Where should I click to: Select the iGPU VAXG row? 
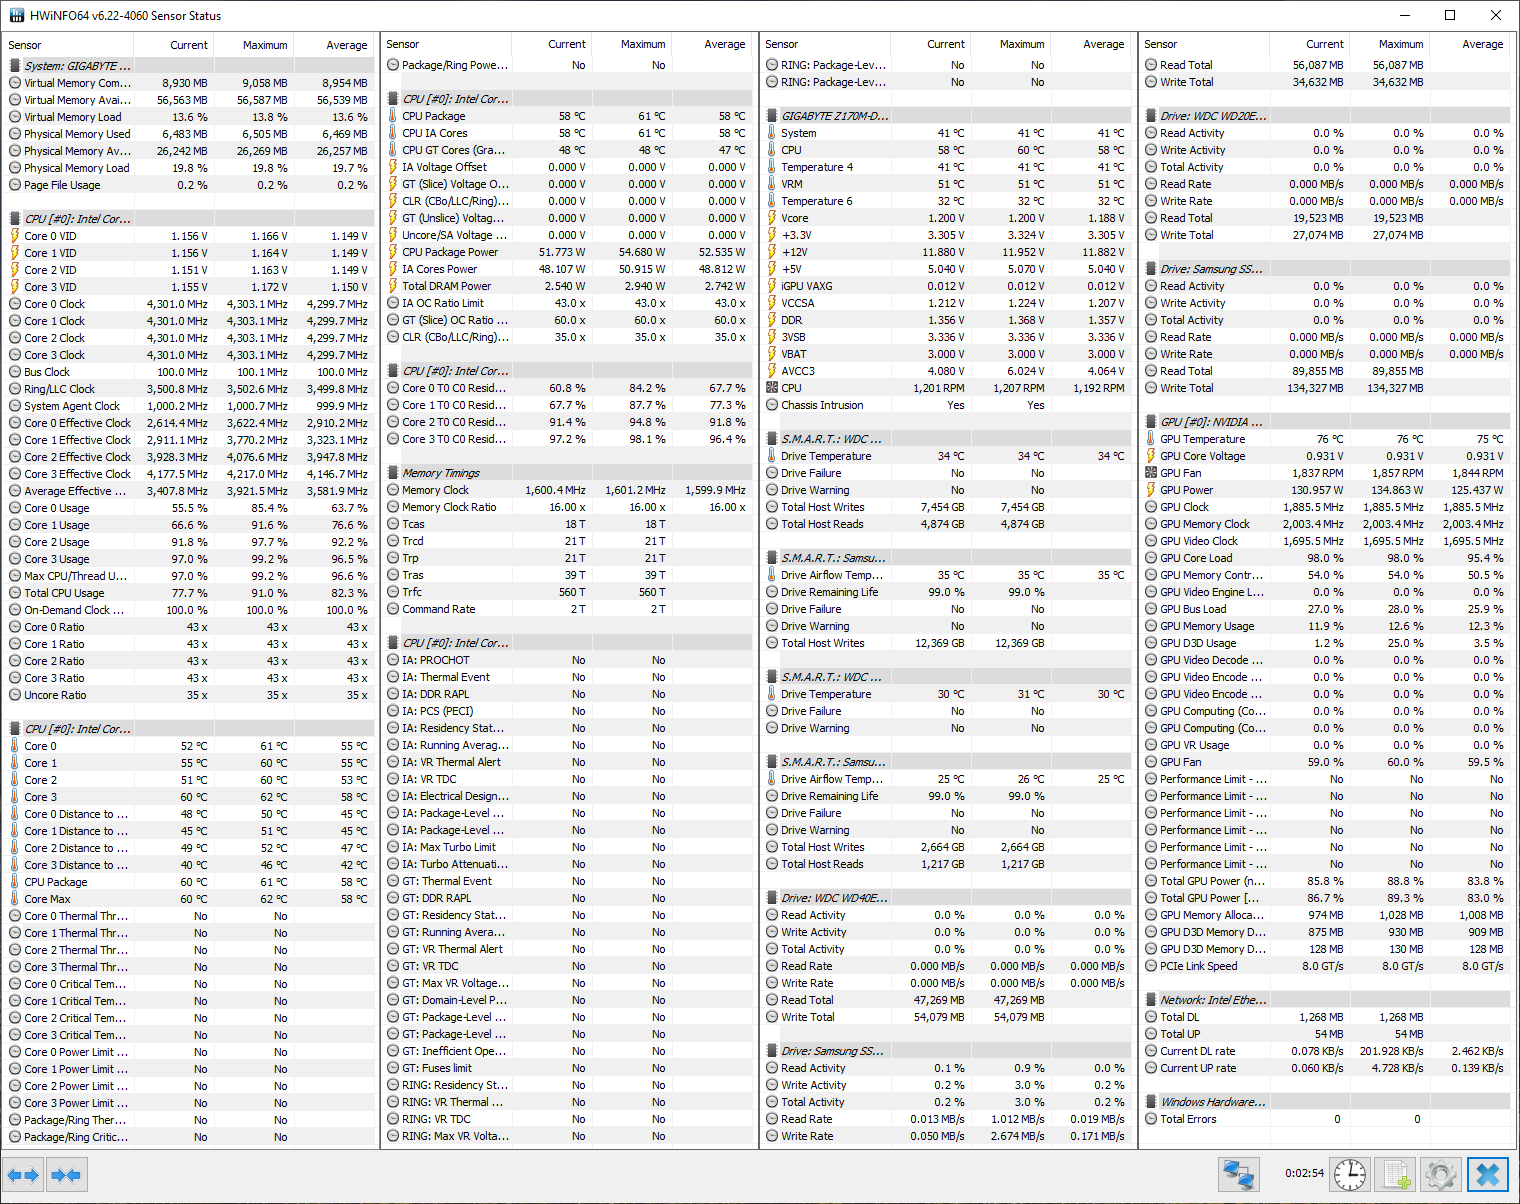coord(947,286)
